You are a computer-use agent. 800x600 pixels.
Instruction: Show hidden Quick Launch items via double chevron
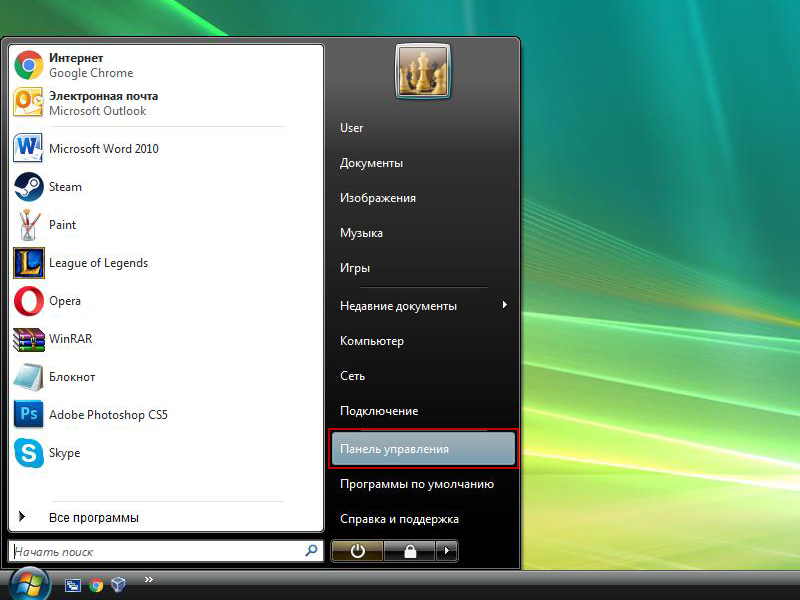tap(149, 579)
